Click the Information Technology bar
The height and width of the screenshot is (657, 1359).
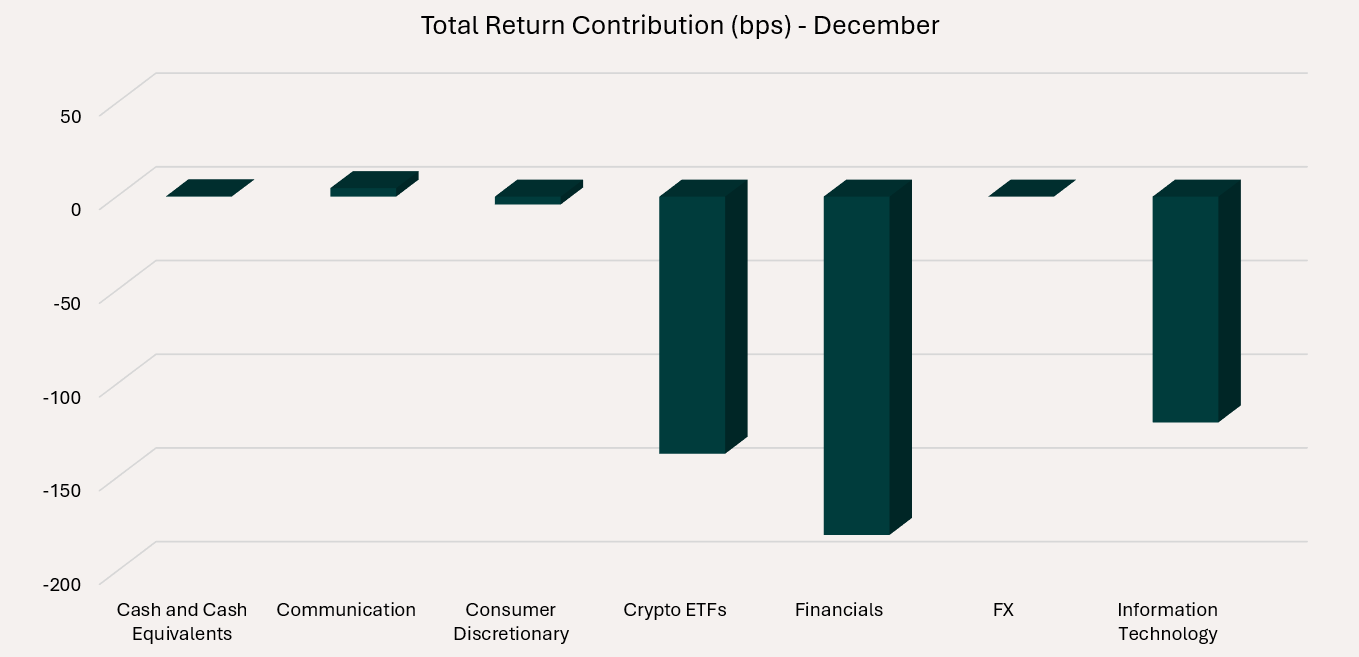(1186, 308)
